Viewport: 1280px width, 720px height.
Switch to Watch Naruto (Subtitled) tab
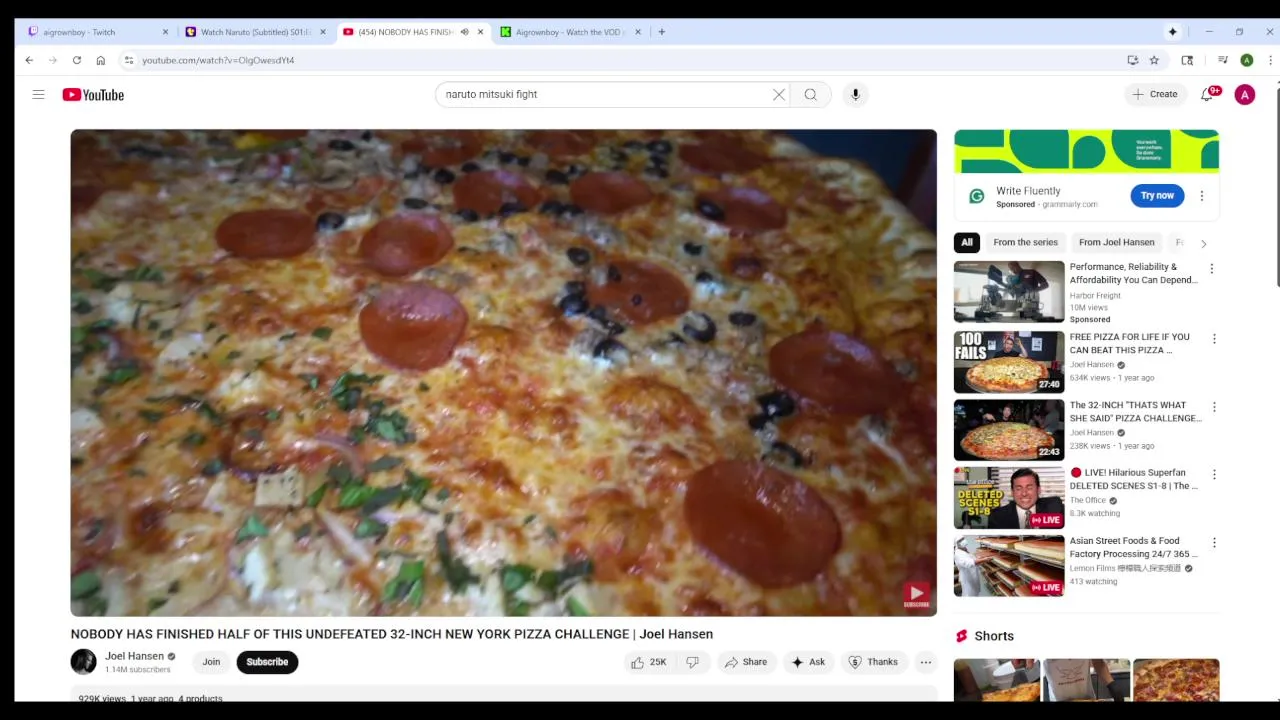coord(255,32)
